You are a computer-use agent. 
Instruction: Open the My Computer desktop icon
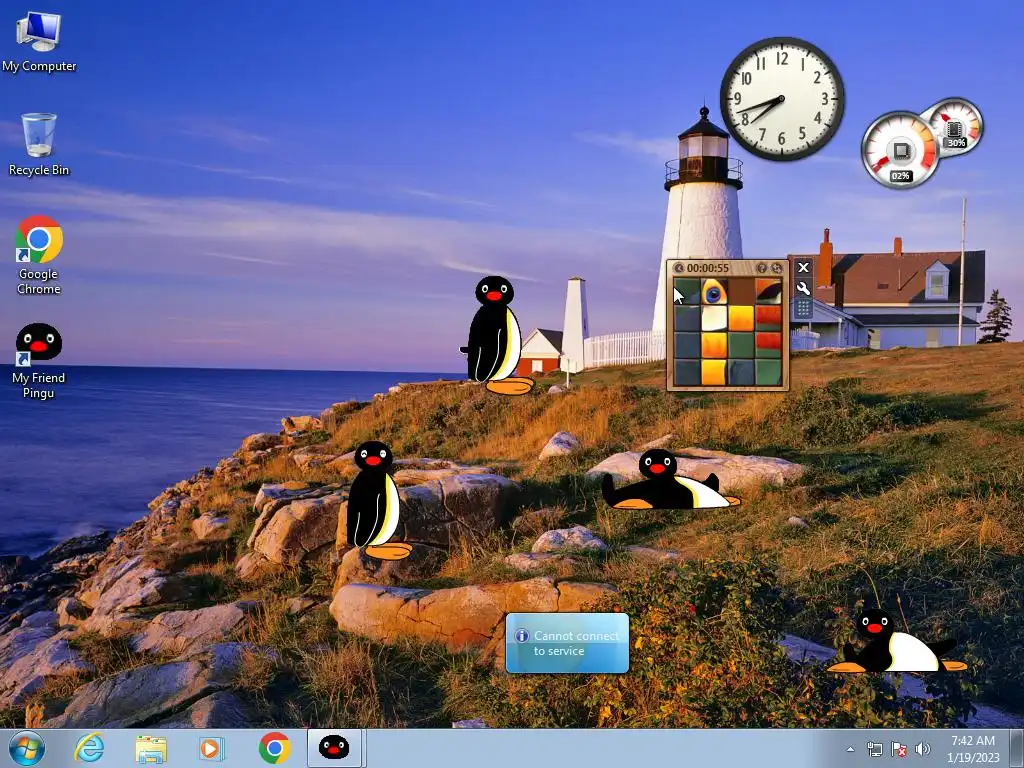click(x=39, y=41)
